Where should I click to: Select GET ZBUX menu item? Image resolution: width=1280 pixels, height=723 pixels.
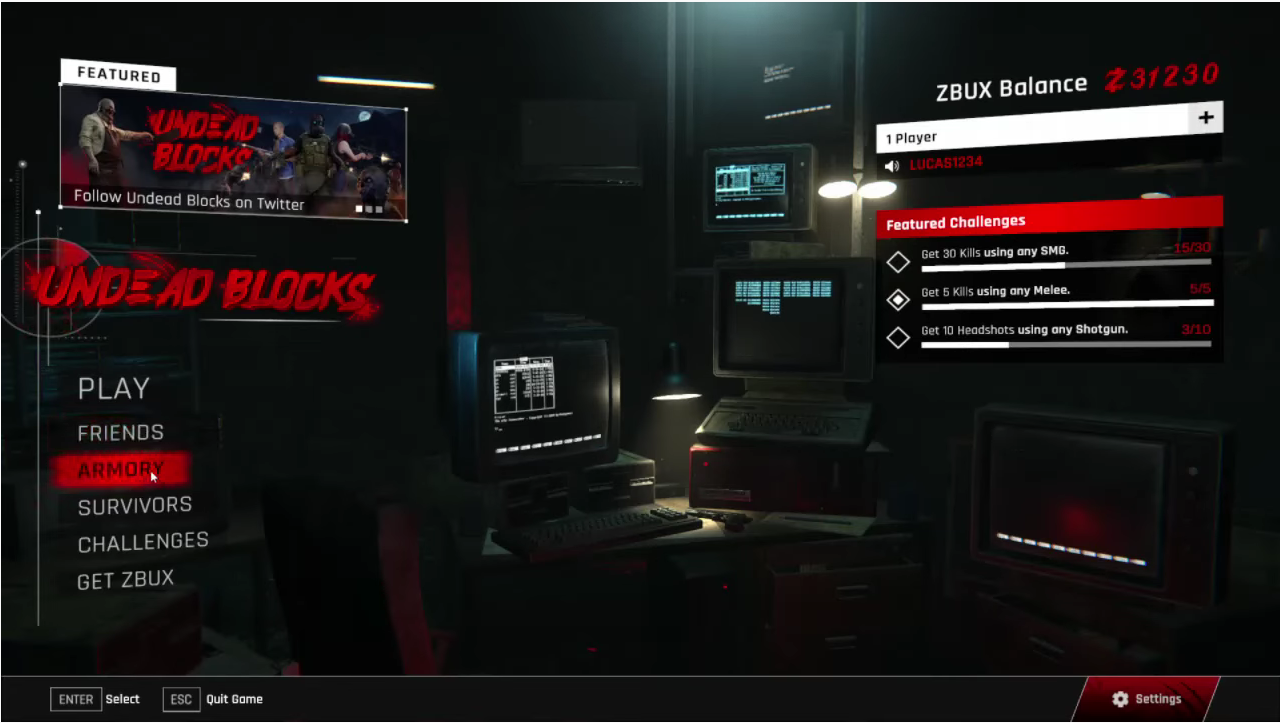[x=126, y=579]
